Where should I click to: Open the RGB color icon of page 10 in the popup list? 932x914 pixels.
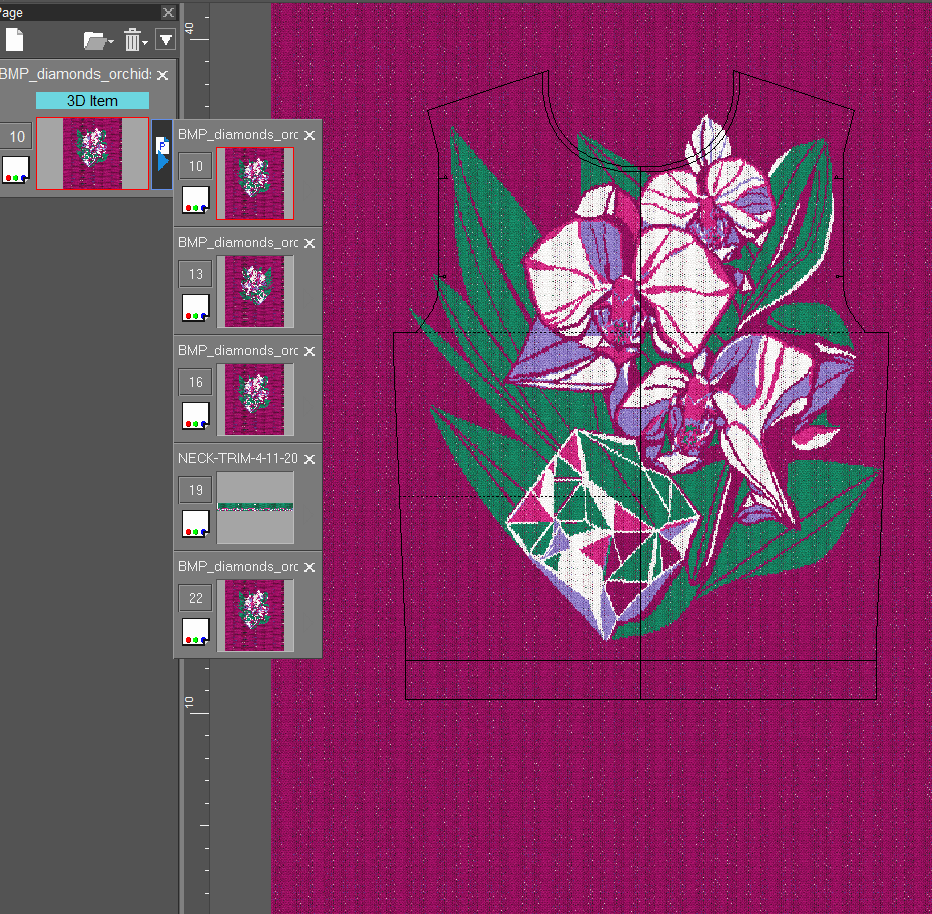pos(196,200)
